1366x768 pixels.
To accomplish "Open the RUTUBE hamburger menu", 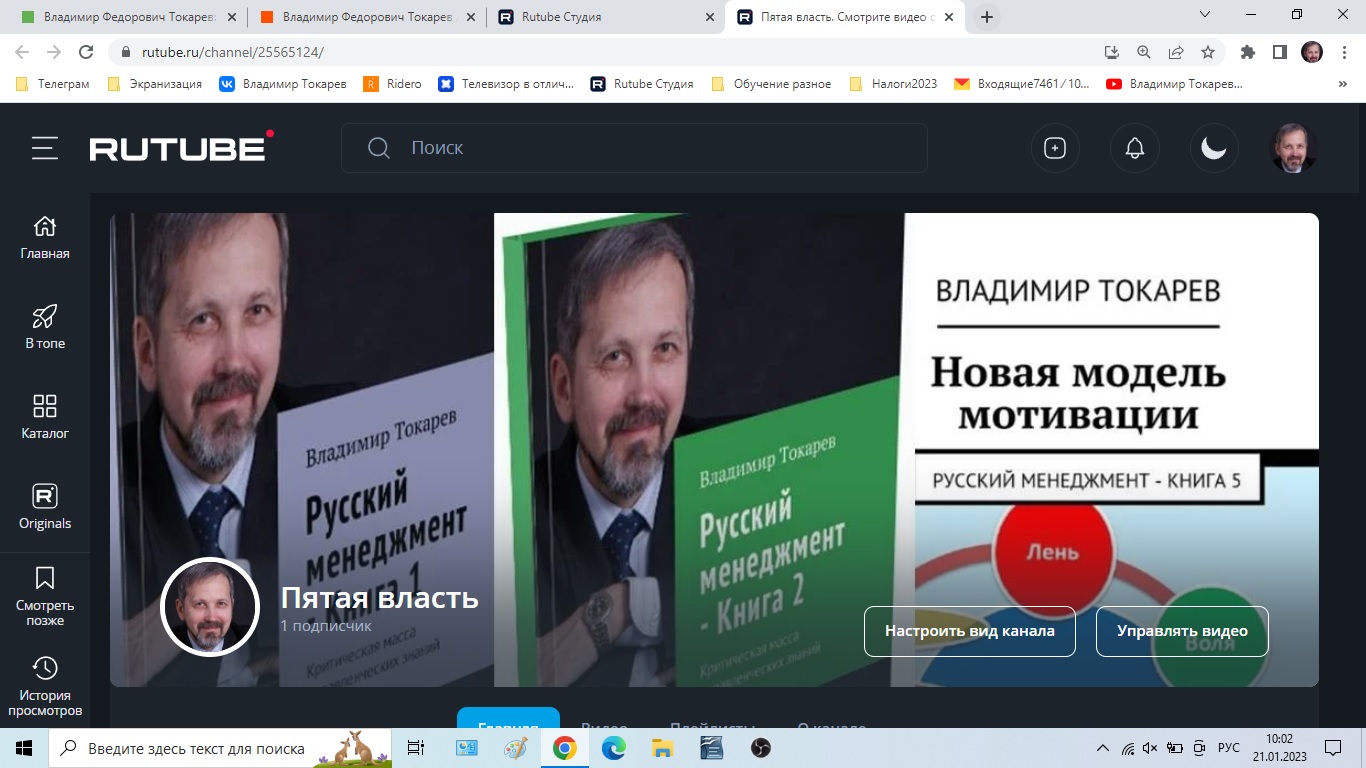I will coord(44,148).
